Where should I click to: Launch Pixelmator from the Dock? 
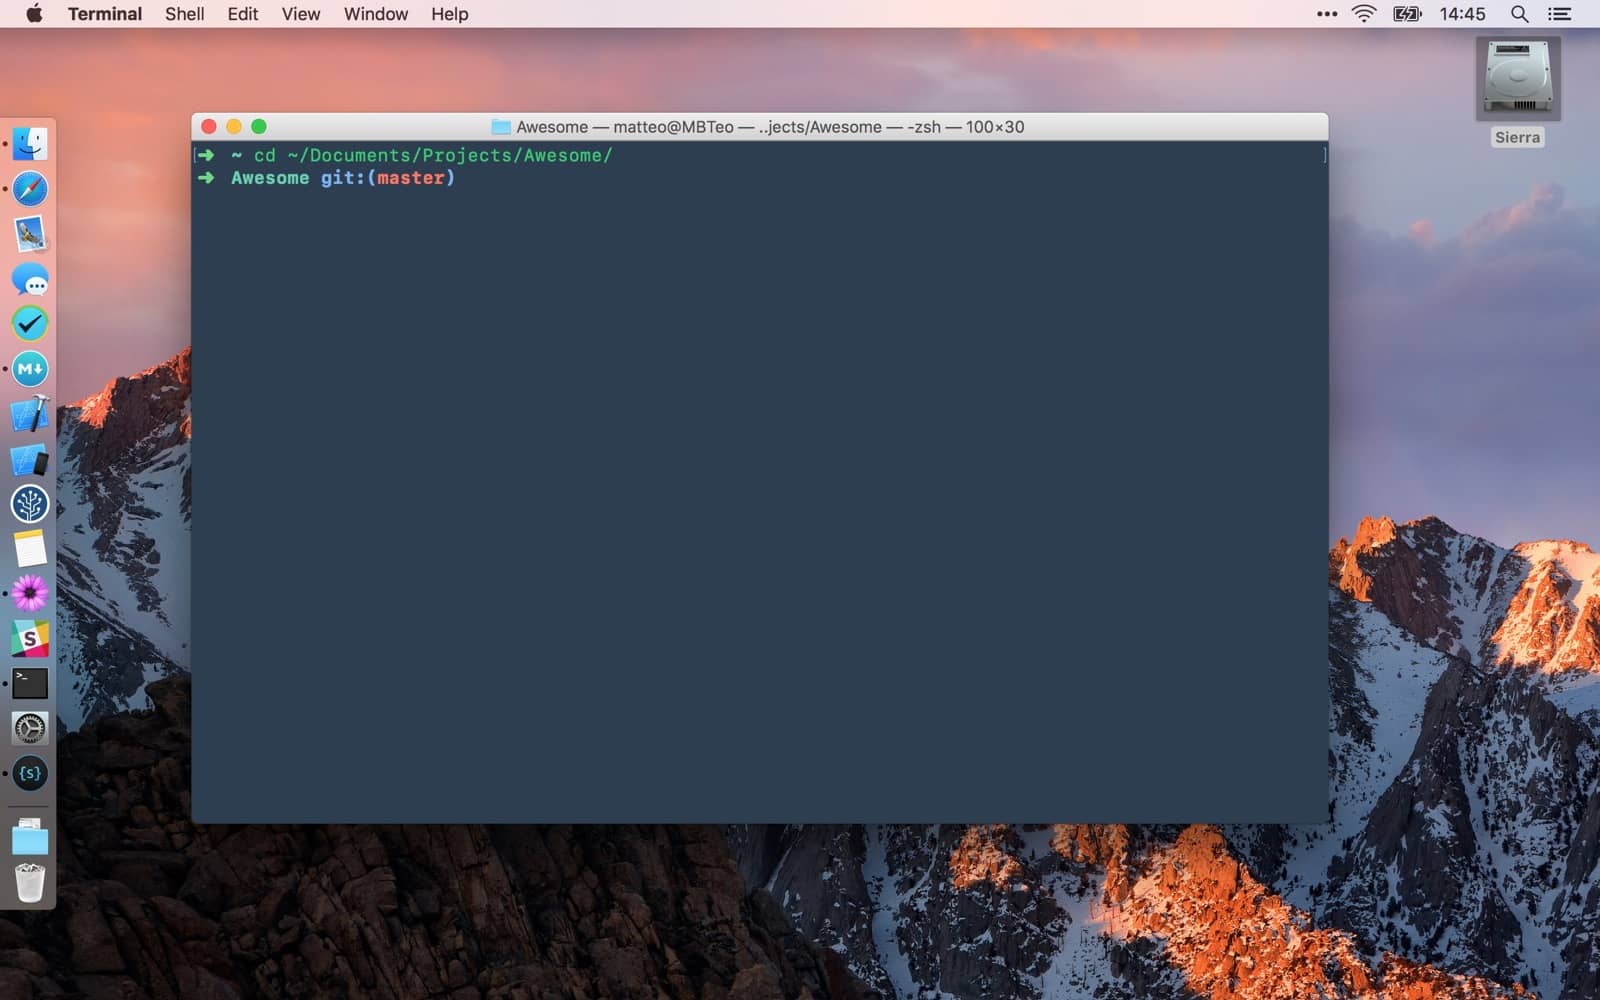click(x=29, y=593)
